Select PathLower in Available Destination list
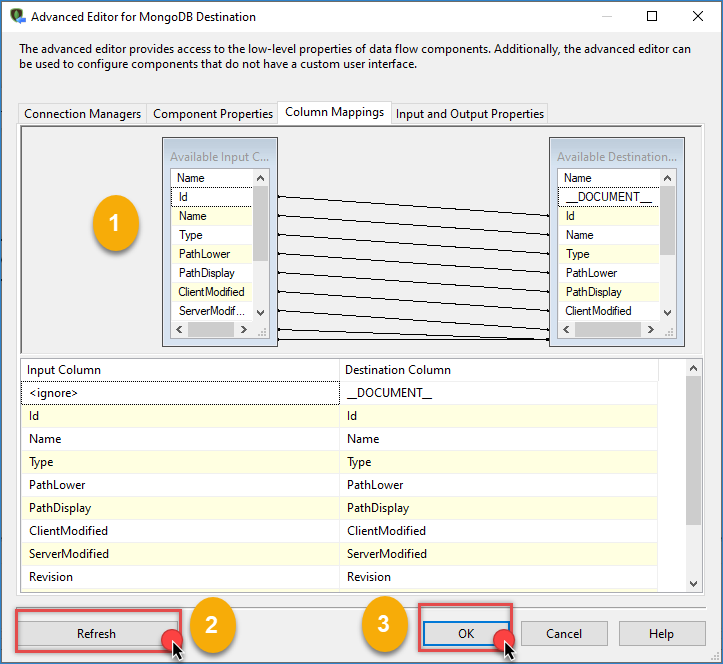 (609, 273)
